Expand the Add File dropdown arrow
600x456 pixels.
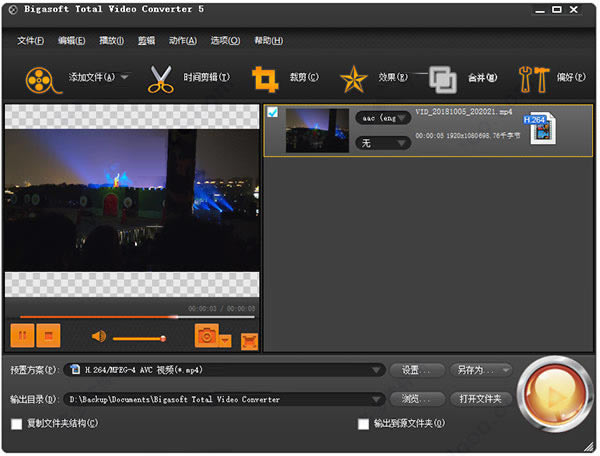click(124, 77)
